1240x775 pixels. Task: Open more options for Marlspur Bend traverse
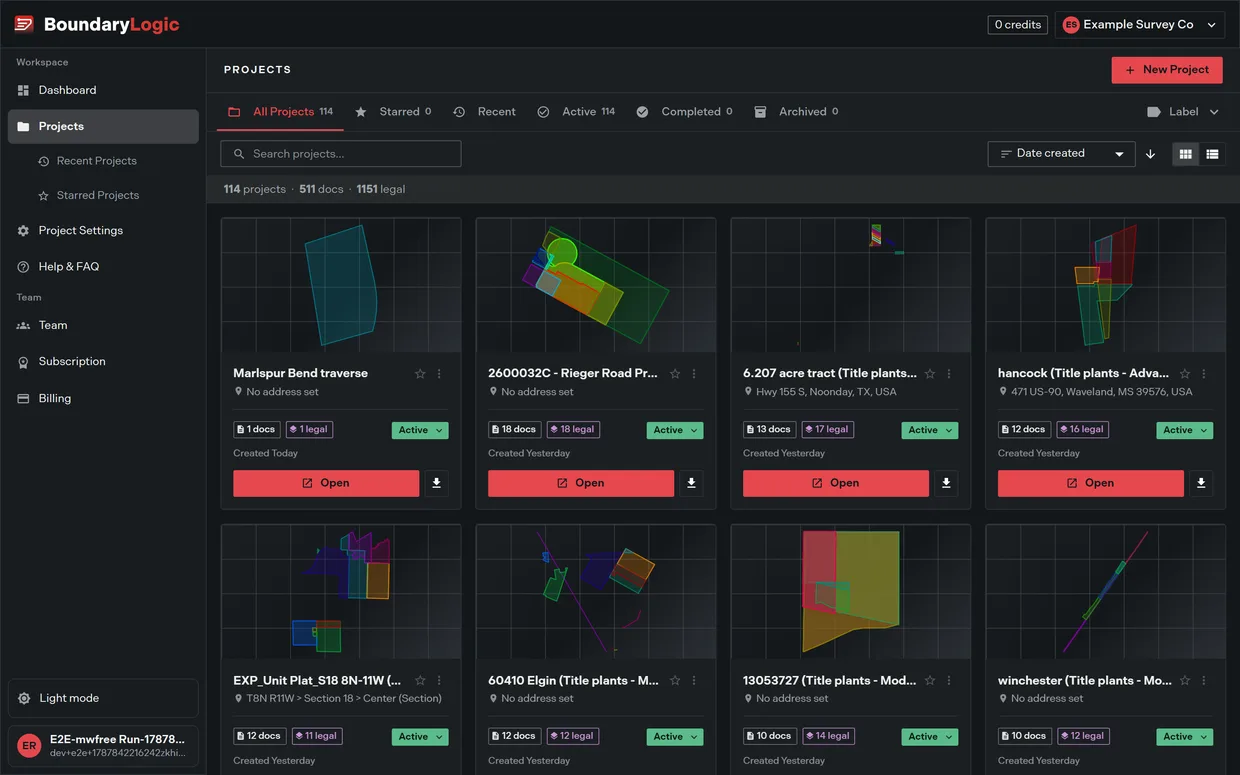click(439, 374)
